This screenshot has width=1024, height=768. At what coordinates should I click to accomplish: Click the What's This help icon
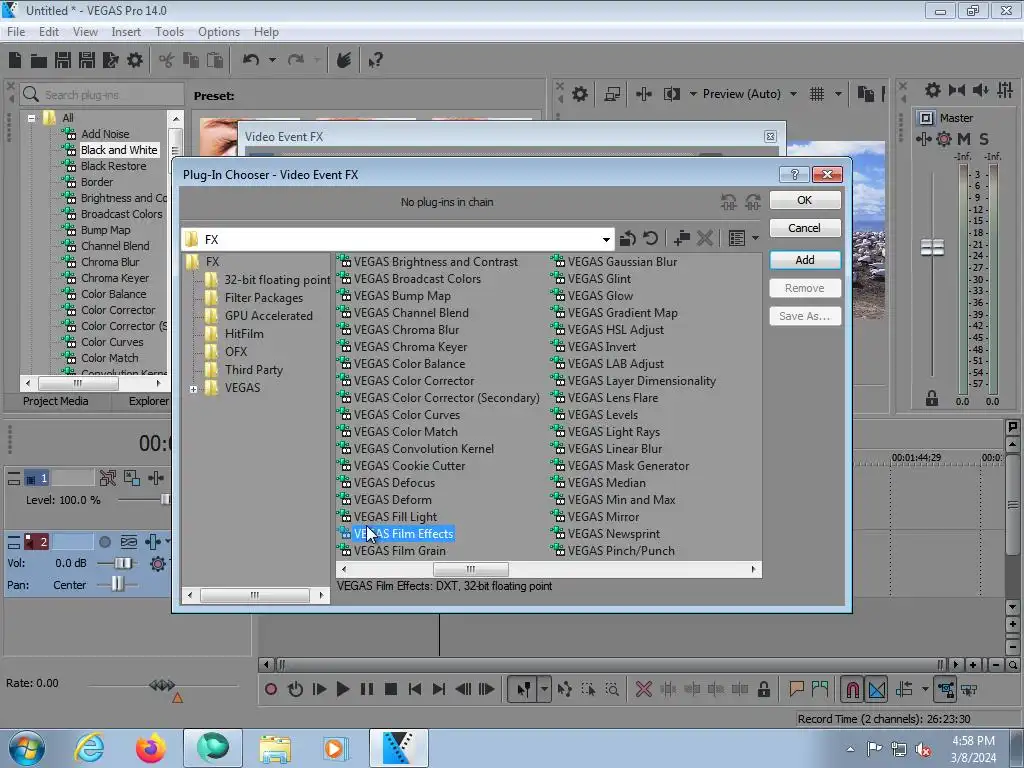click(x=375, y=61)
